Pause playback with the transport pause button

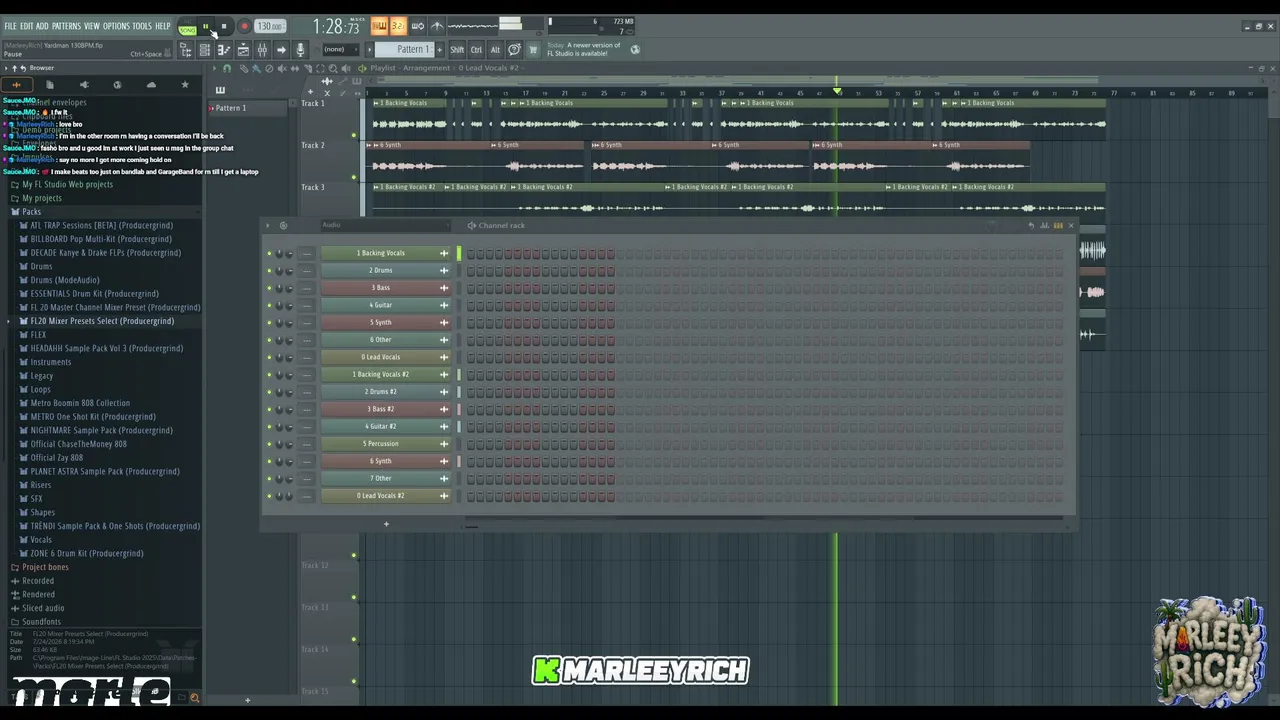pos(206,27)
